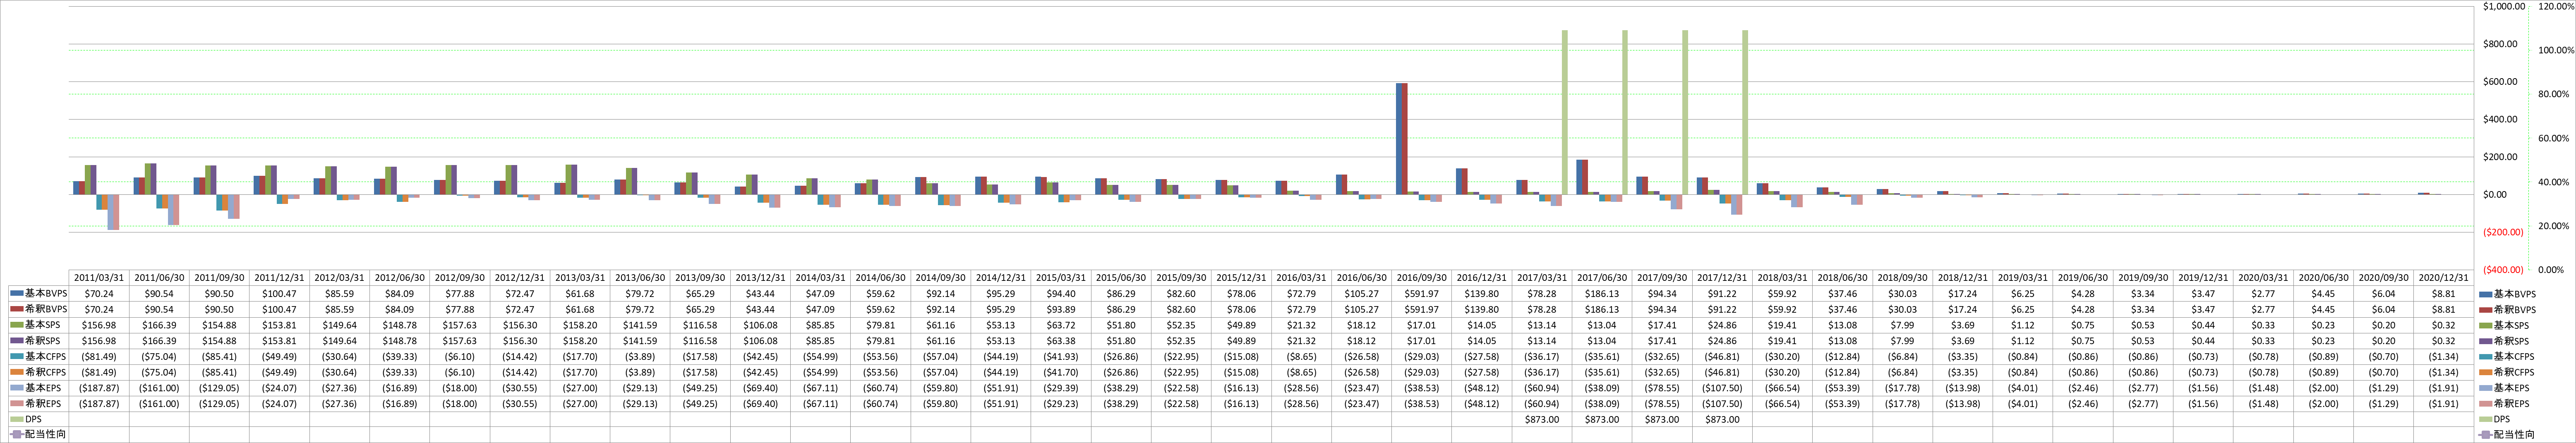Click 基本EPS label in right legend
This screenshot has height=443, width=2576.
[2511, 388]
